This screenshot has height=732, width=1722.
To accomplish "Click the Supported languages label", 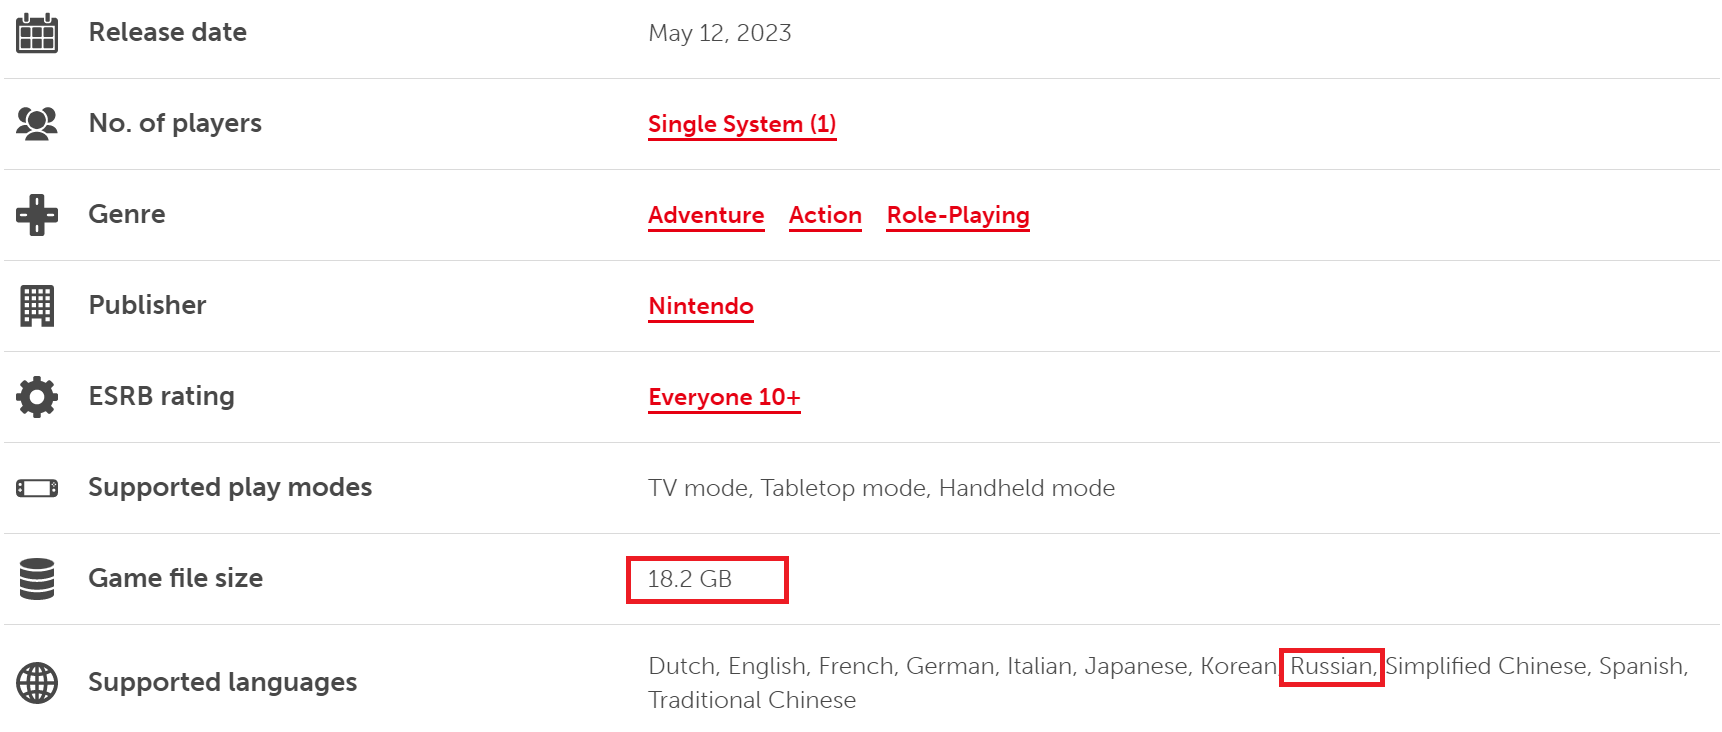I will point(222,682).
